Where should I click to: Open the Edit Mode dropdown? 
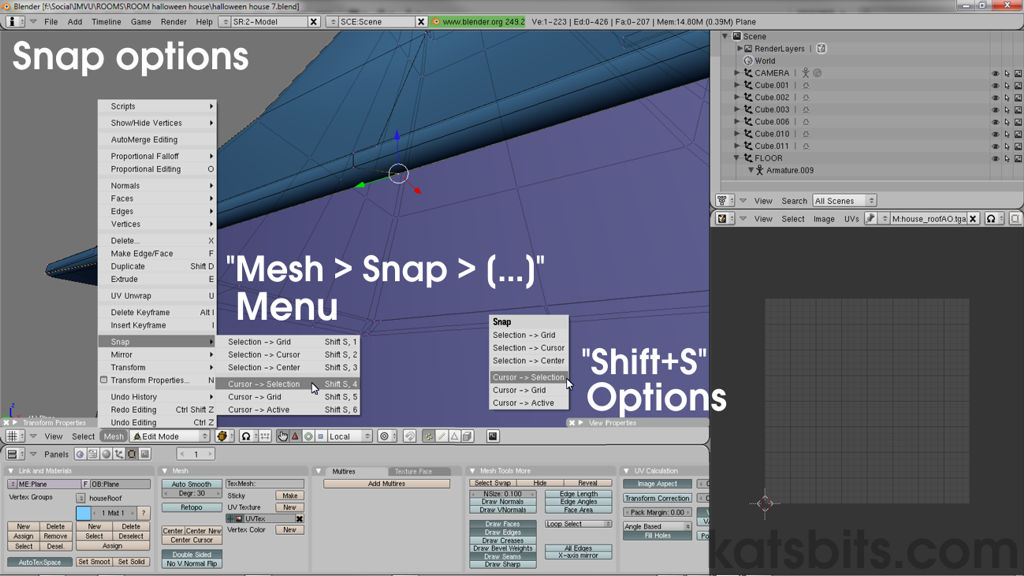tap(170, 436)
